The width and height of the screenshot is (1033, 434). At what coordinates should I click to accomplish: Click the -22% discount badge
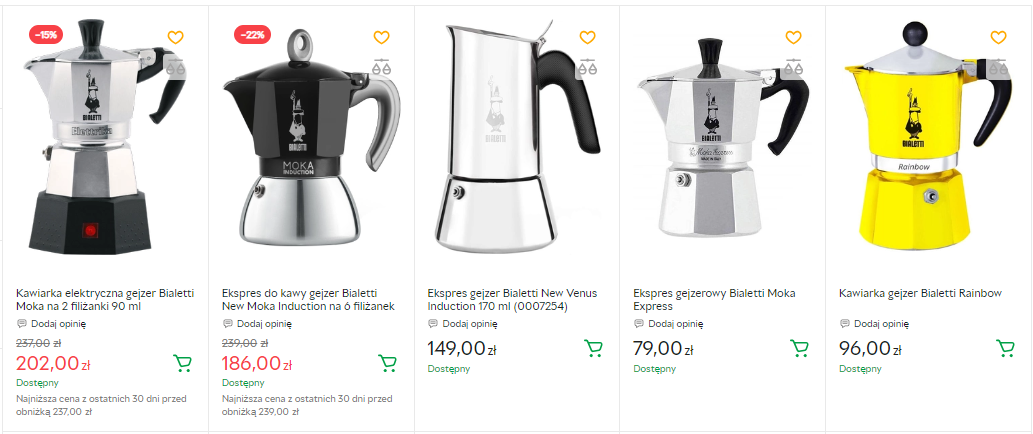[252, 34]
